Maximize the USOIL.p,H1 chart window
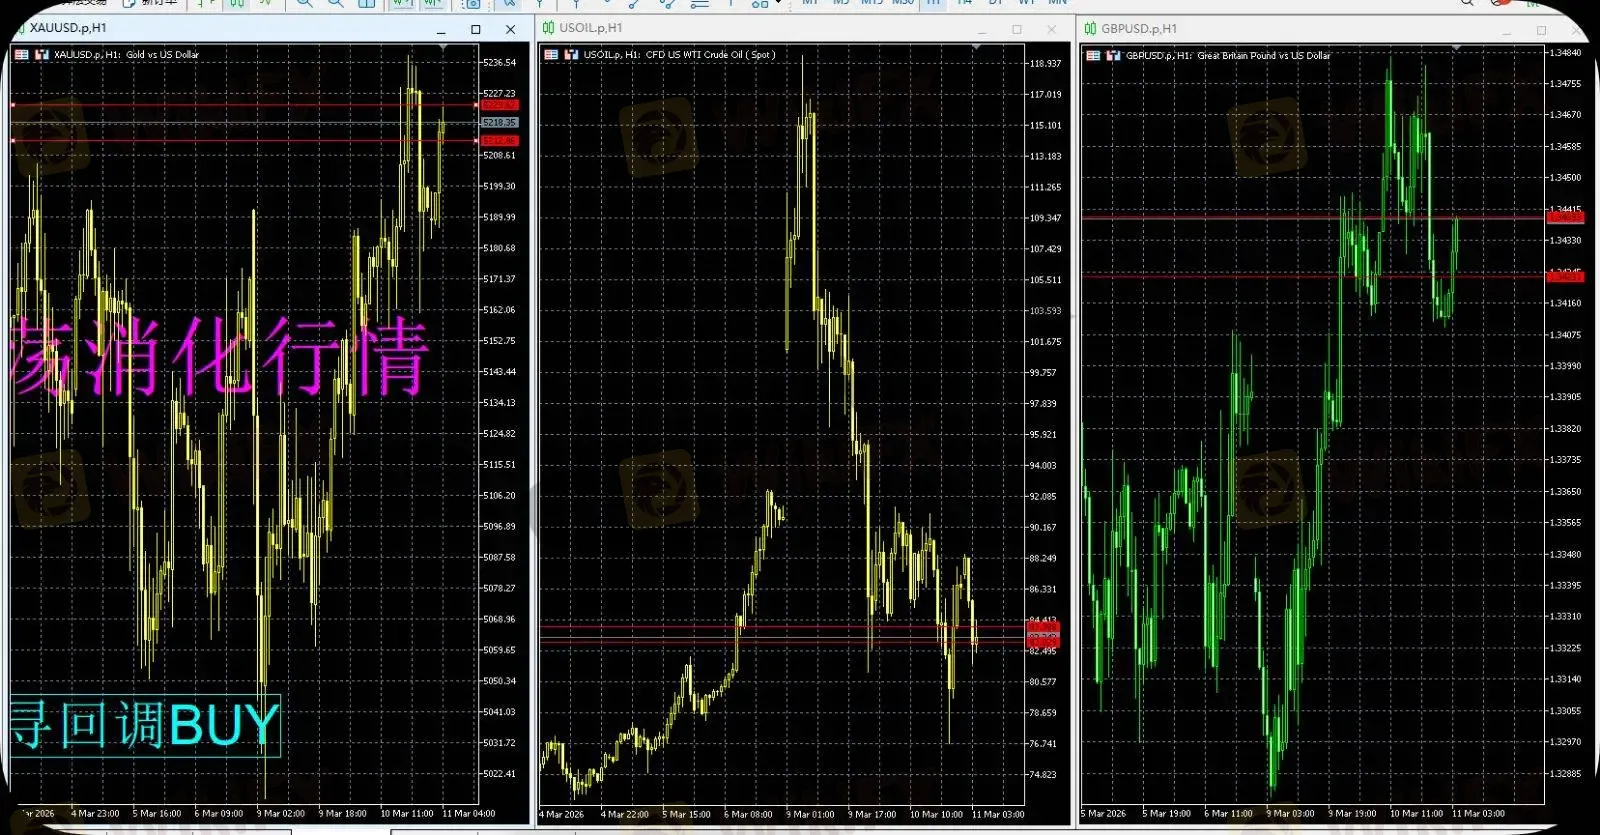The height and width of the screenshot is (835, 1600). pyautogui.click(x=1017, y=30)
